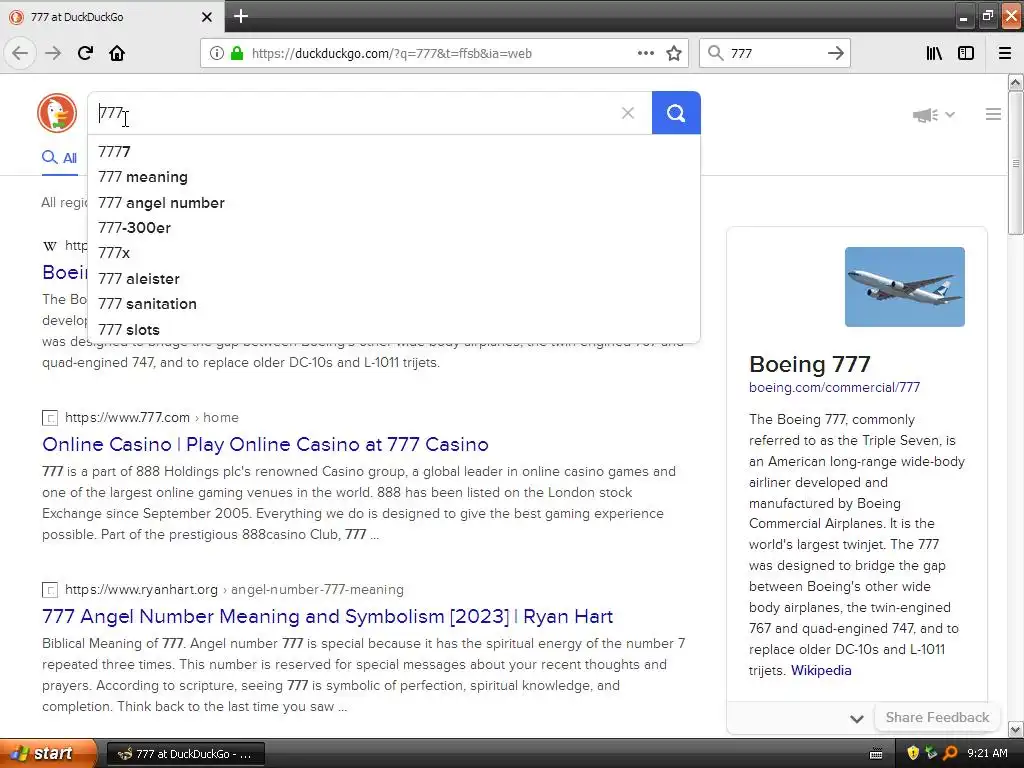Click the Boeing 777 panel heading
This screenshot has height=768, width=1024.
[809, 364]
